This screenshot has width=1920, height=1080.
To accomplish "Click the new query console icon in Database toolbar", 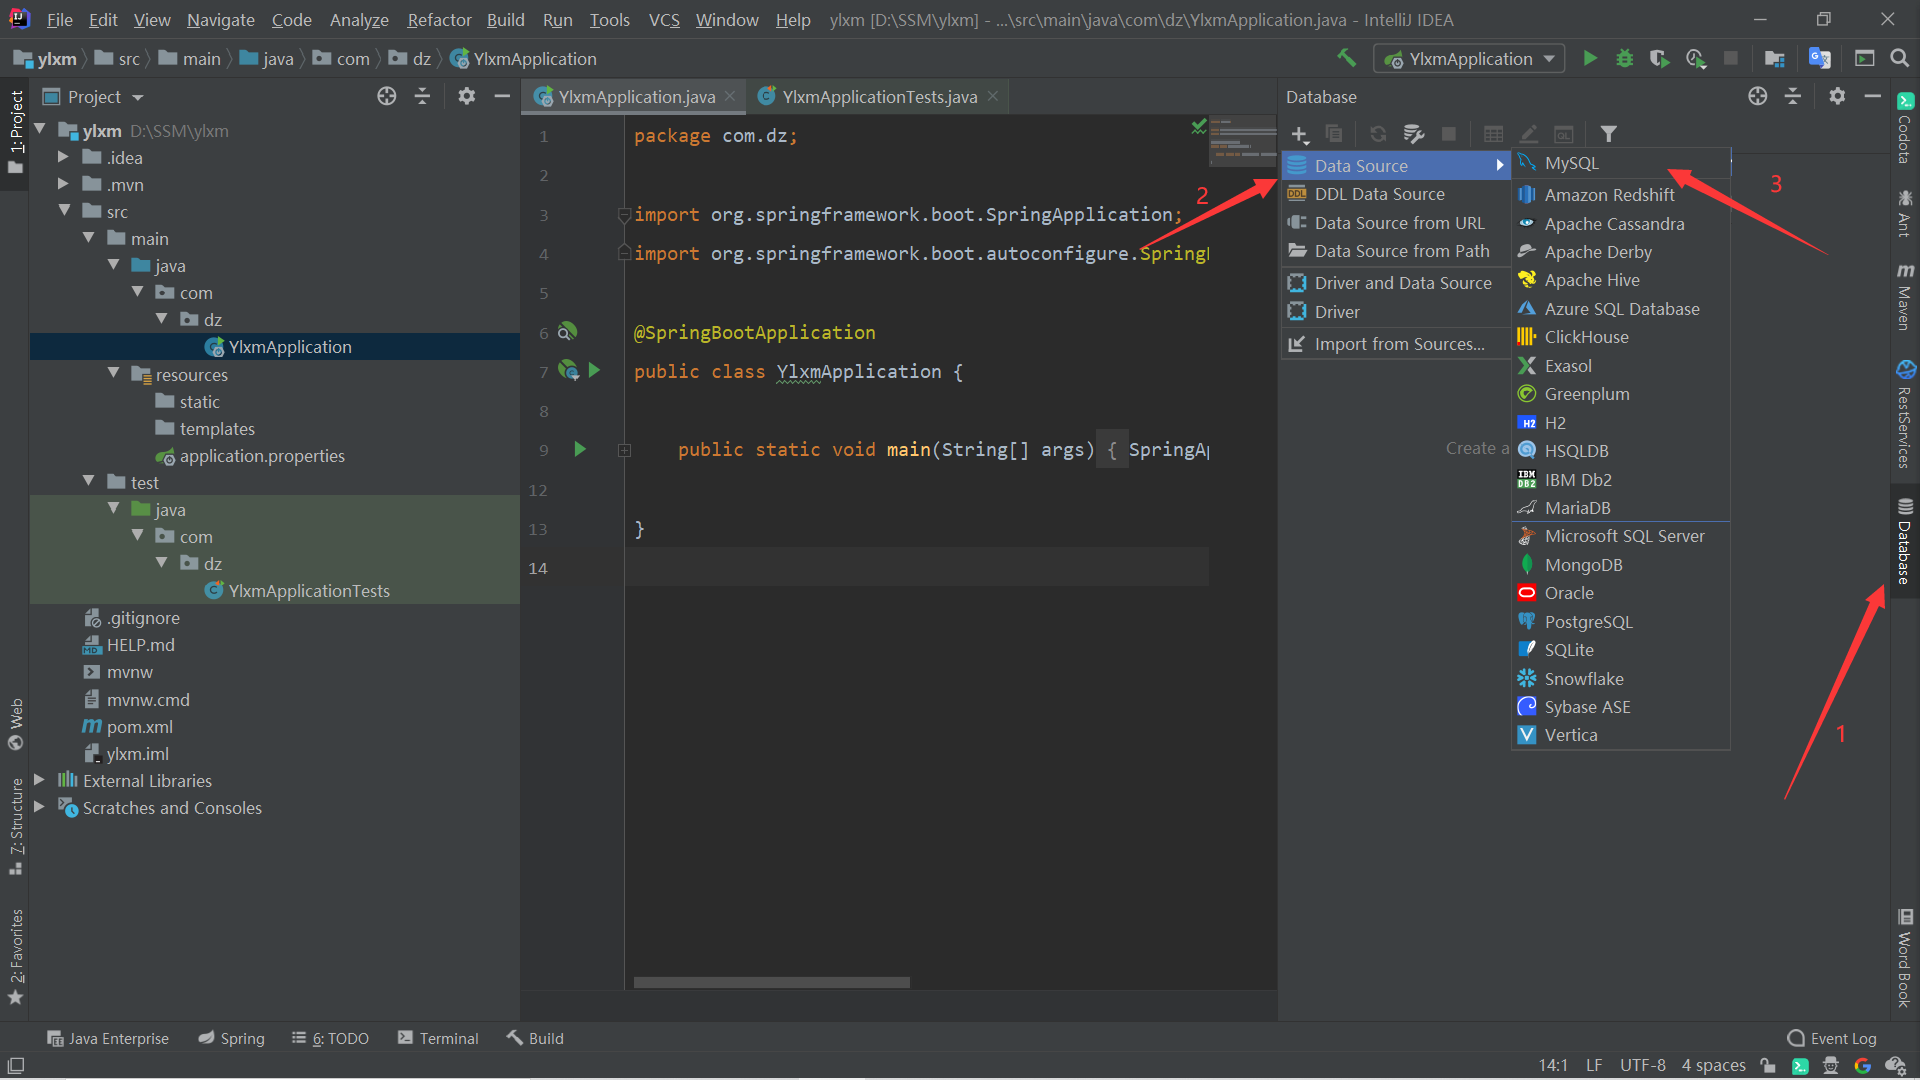I will coord(1563,133).
